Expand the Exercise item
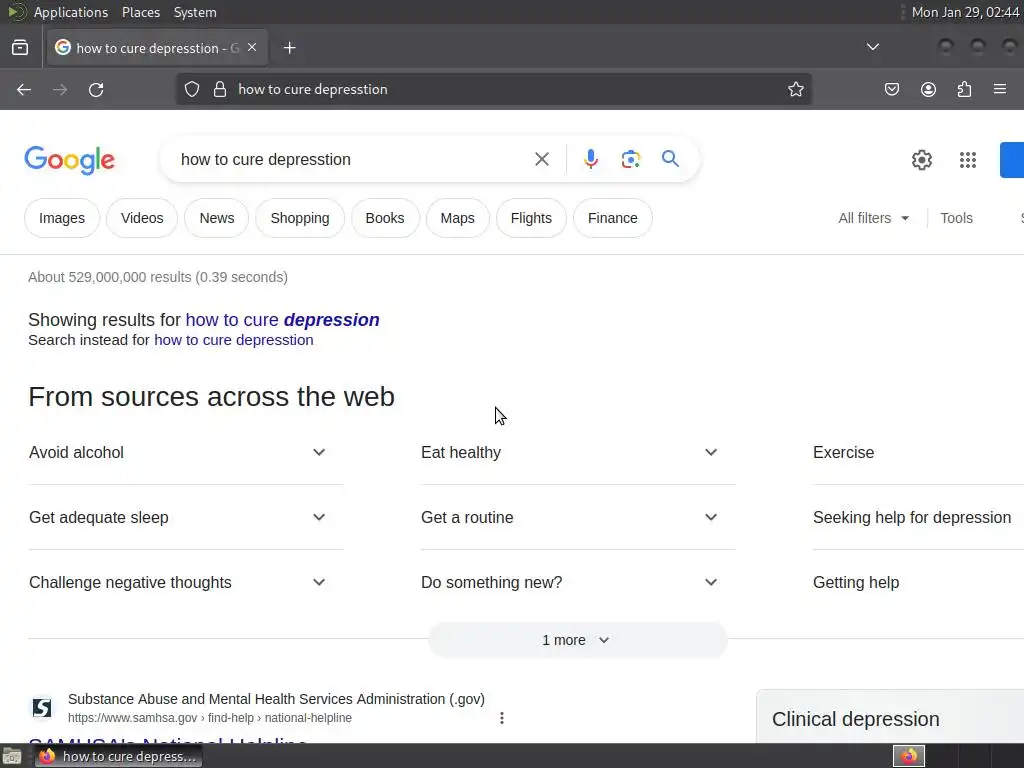 pyautogui.click(x=918, y=453)
